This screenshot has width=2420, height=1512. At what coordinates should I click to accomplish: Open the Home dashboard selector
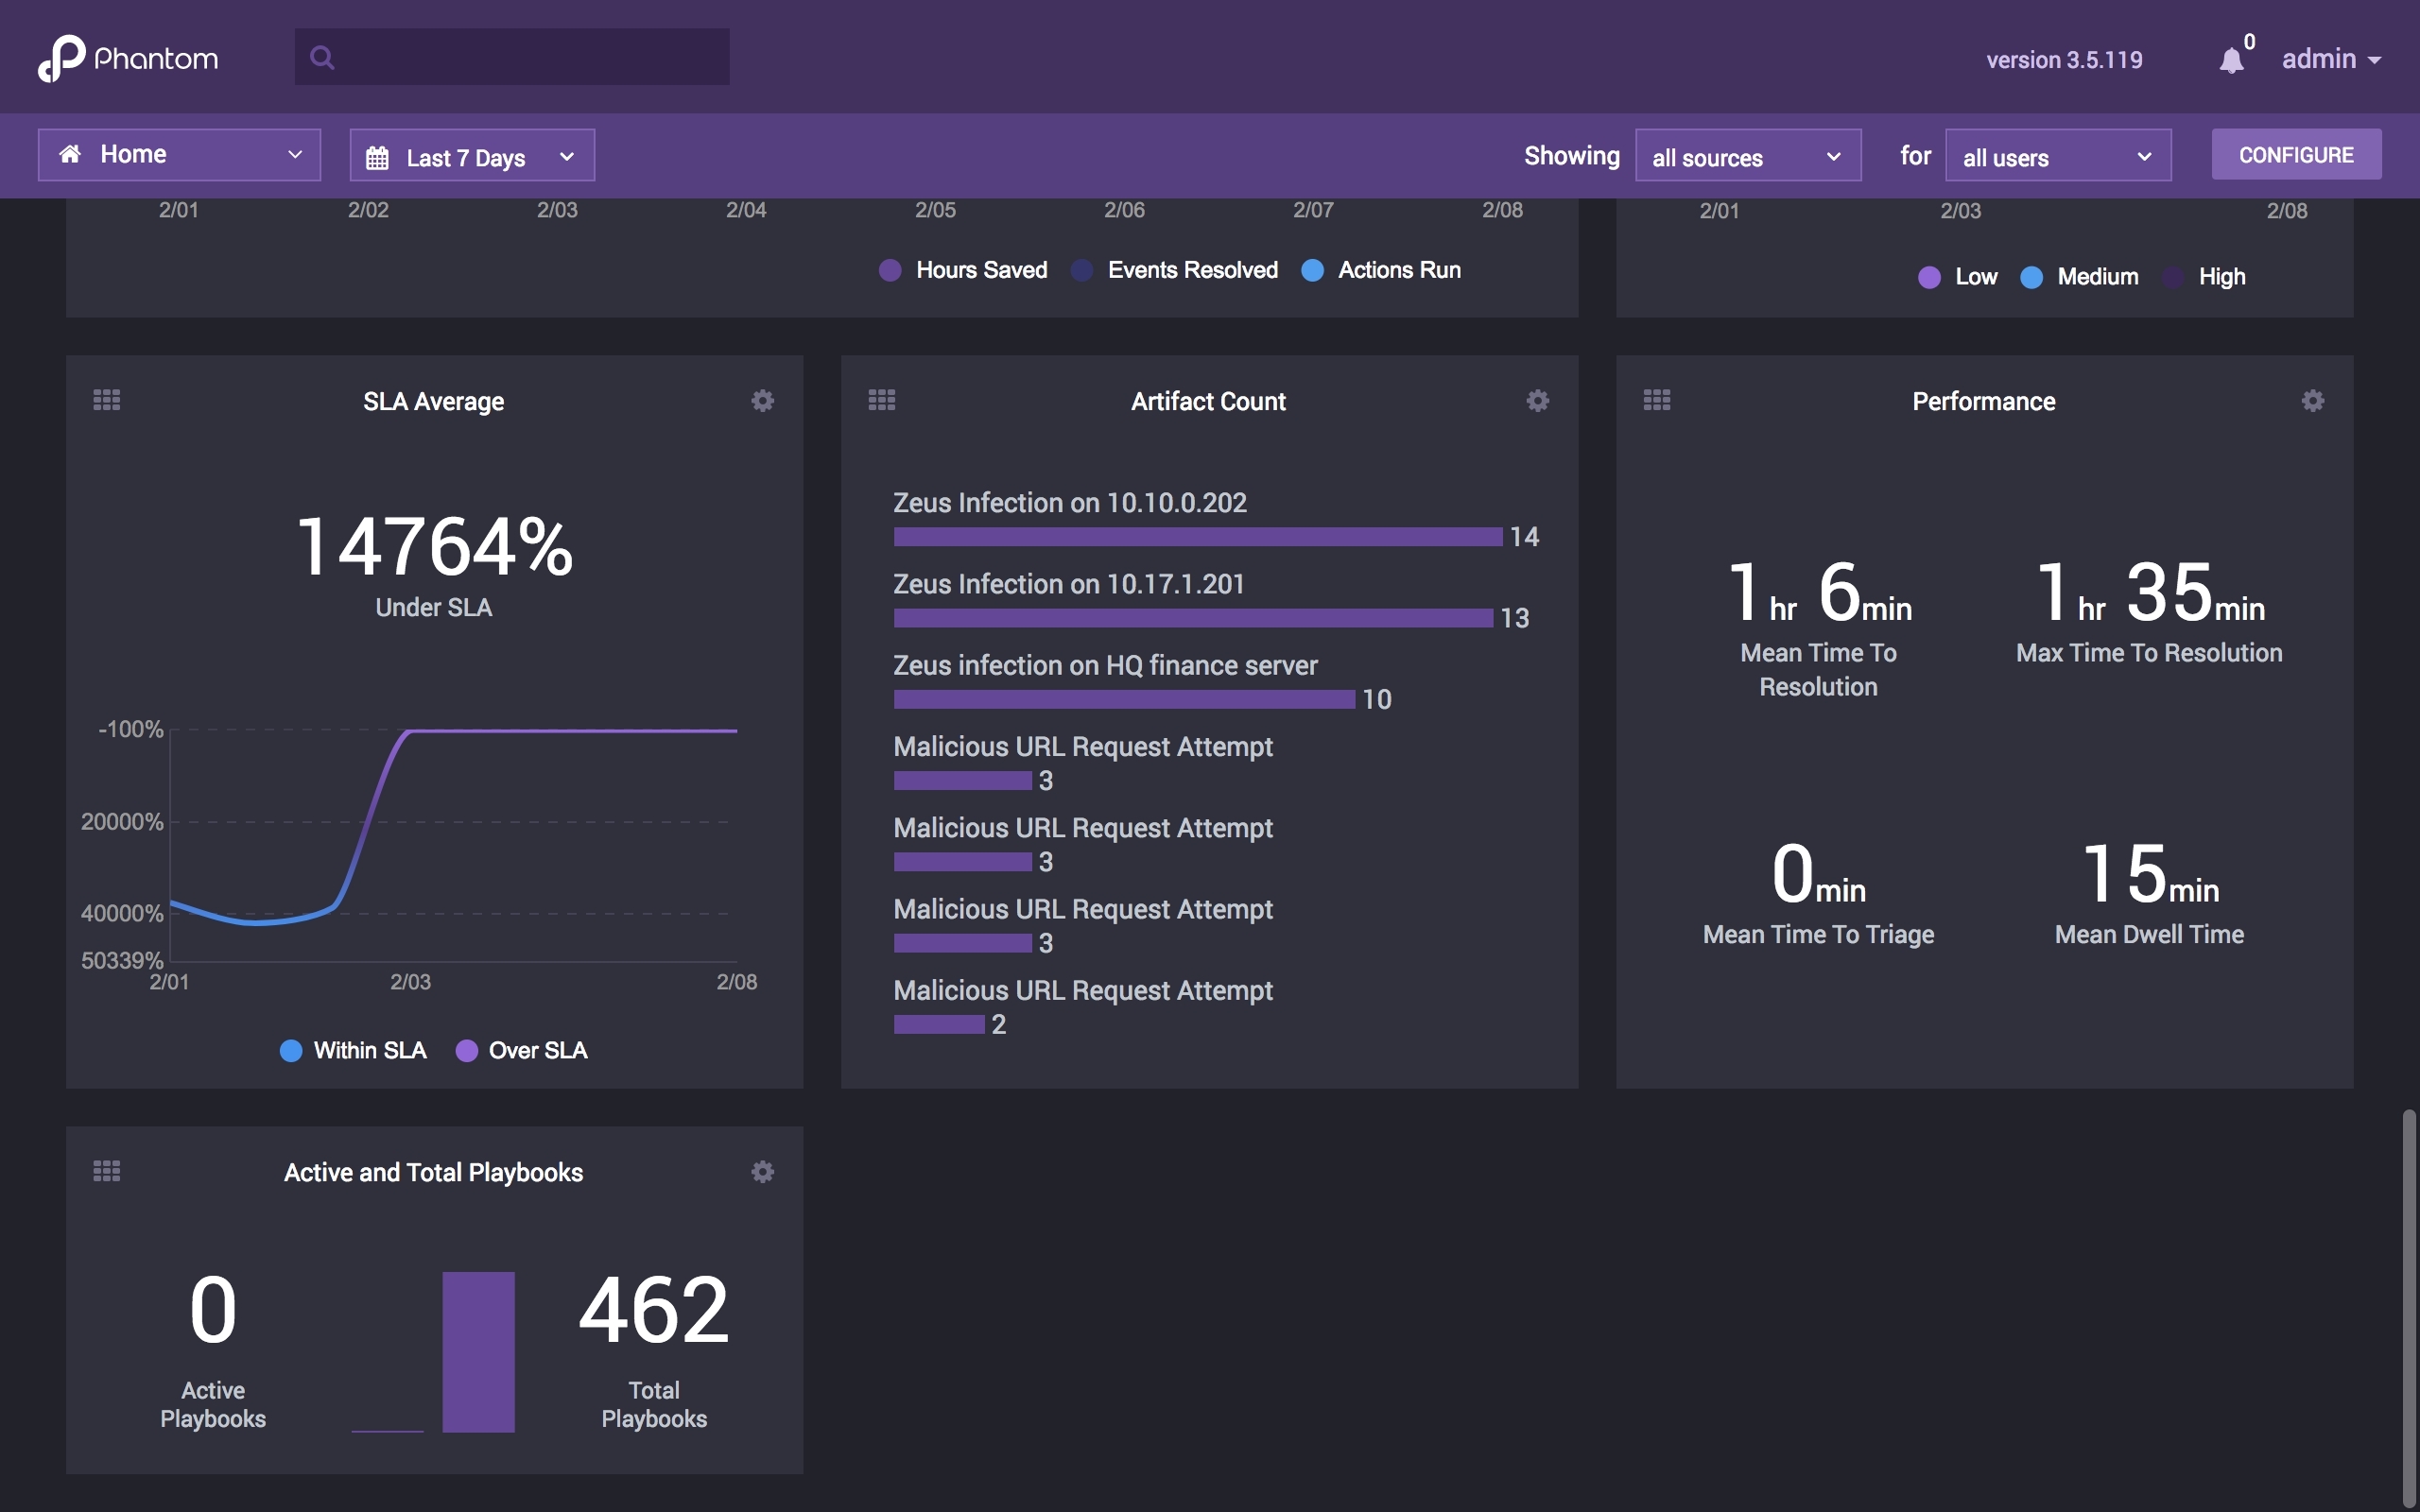(x=179, y=154)
